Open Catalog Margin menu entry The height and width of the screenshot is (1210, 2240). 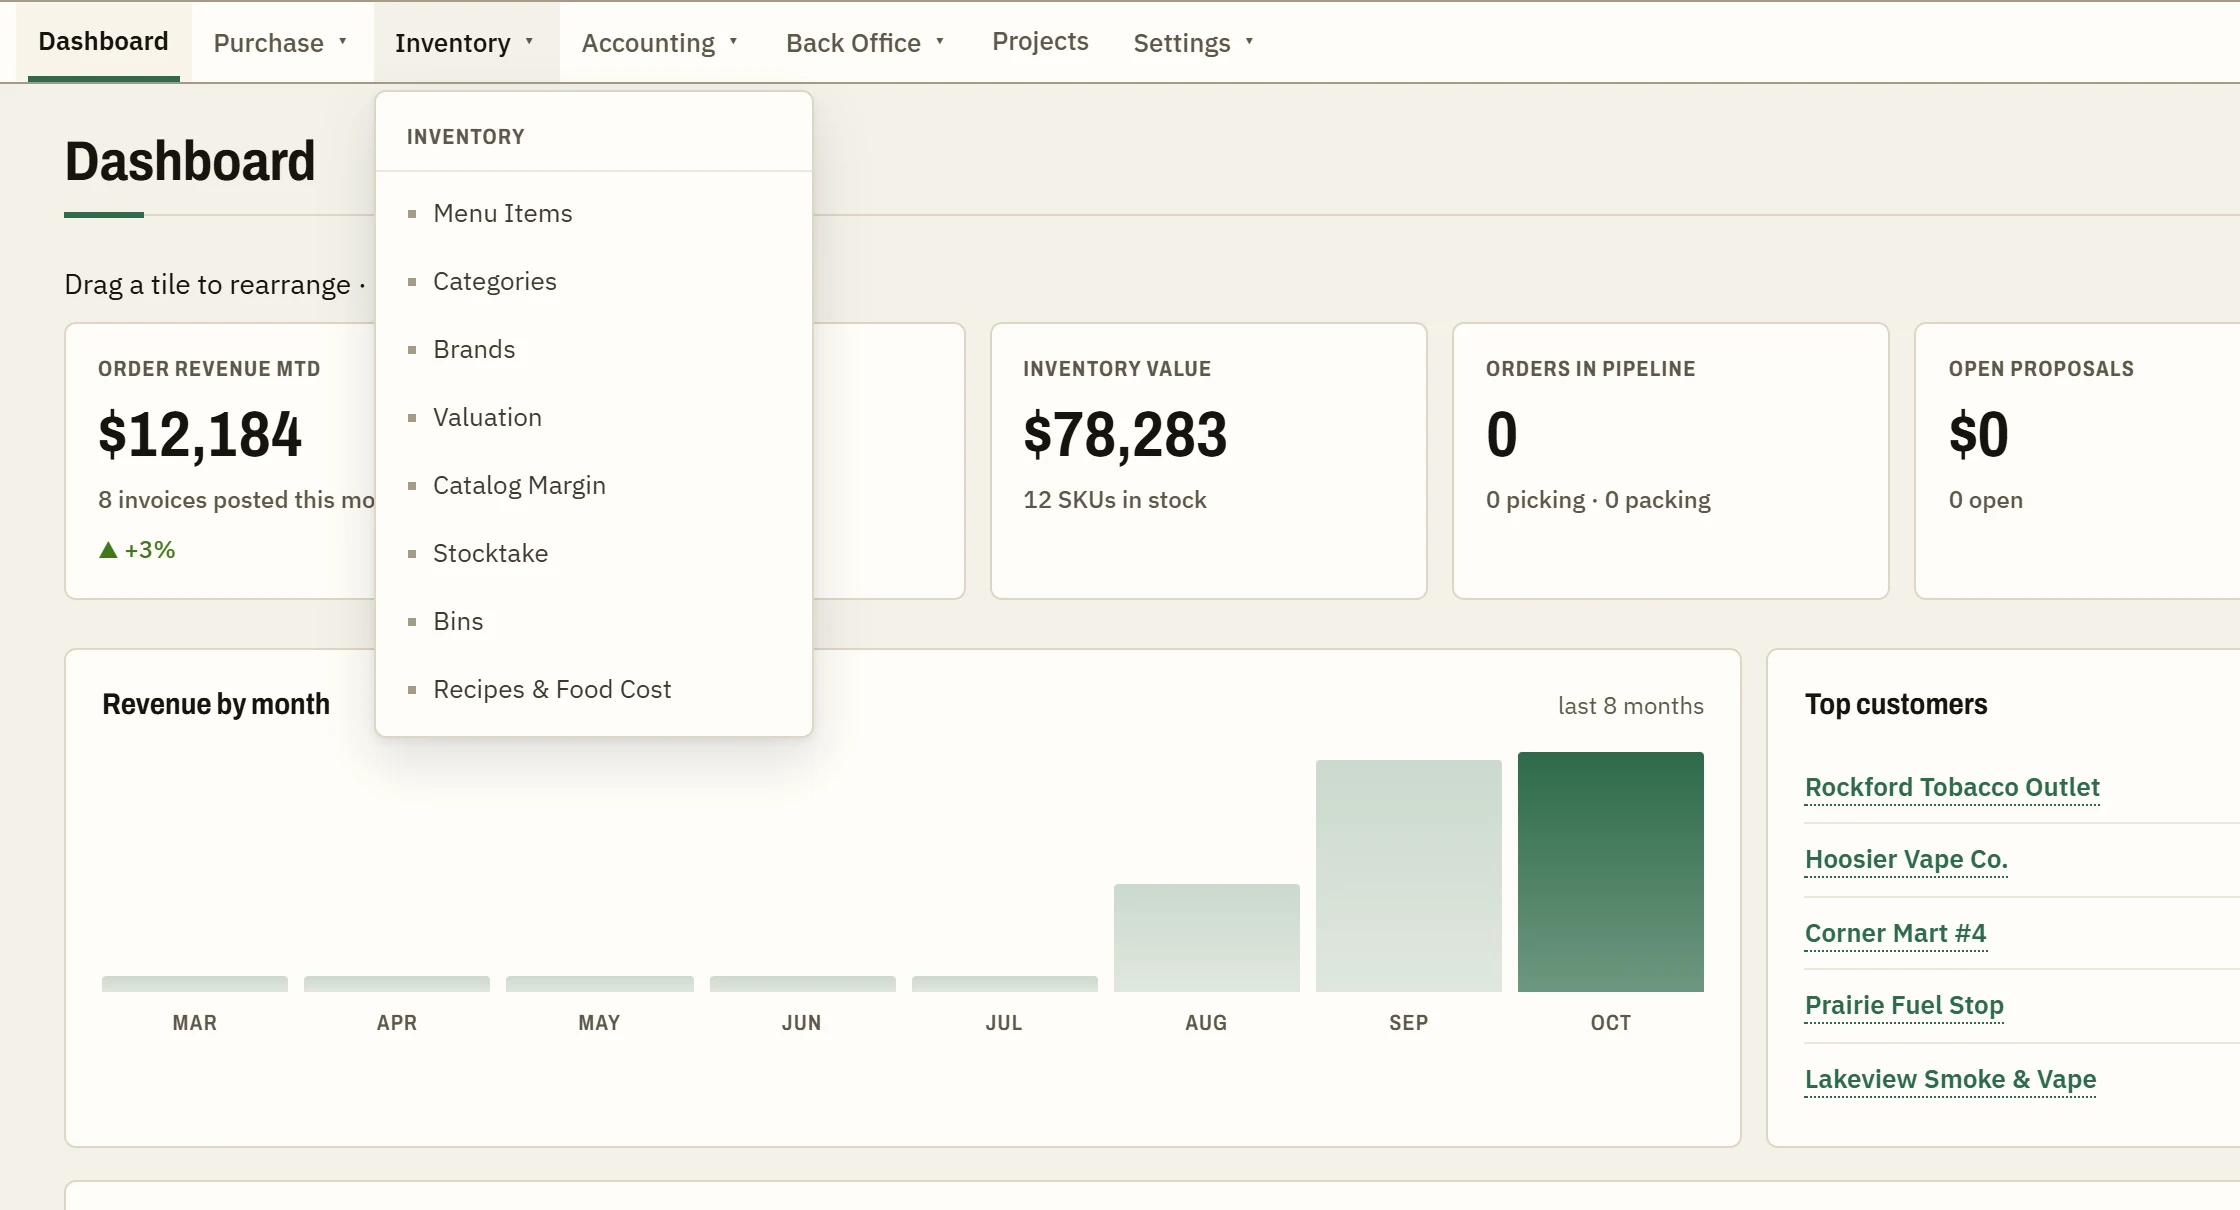[x=594, y=485]
